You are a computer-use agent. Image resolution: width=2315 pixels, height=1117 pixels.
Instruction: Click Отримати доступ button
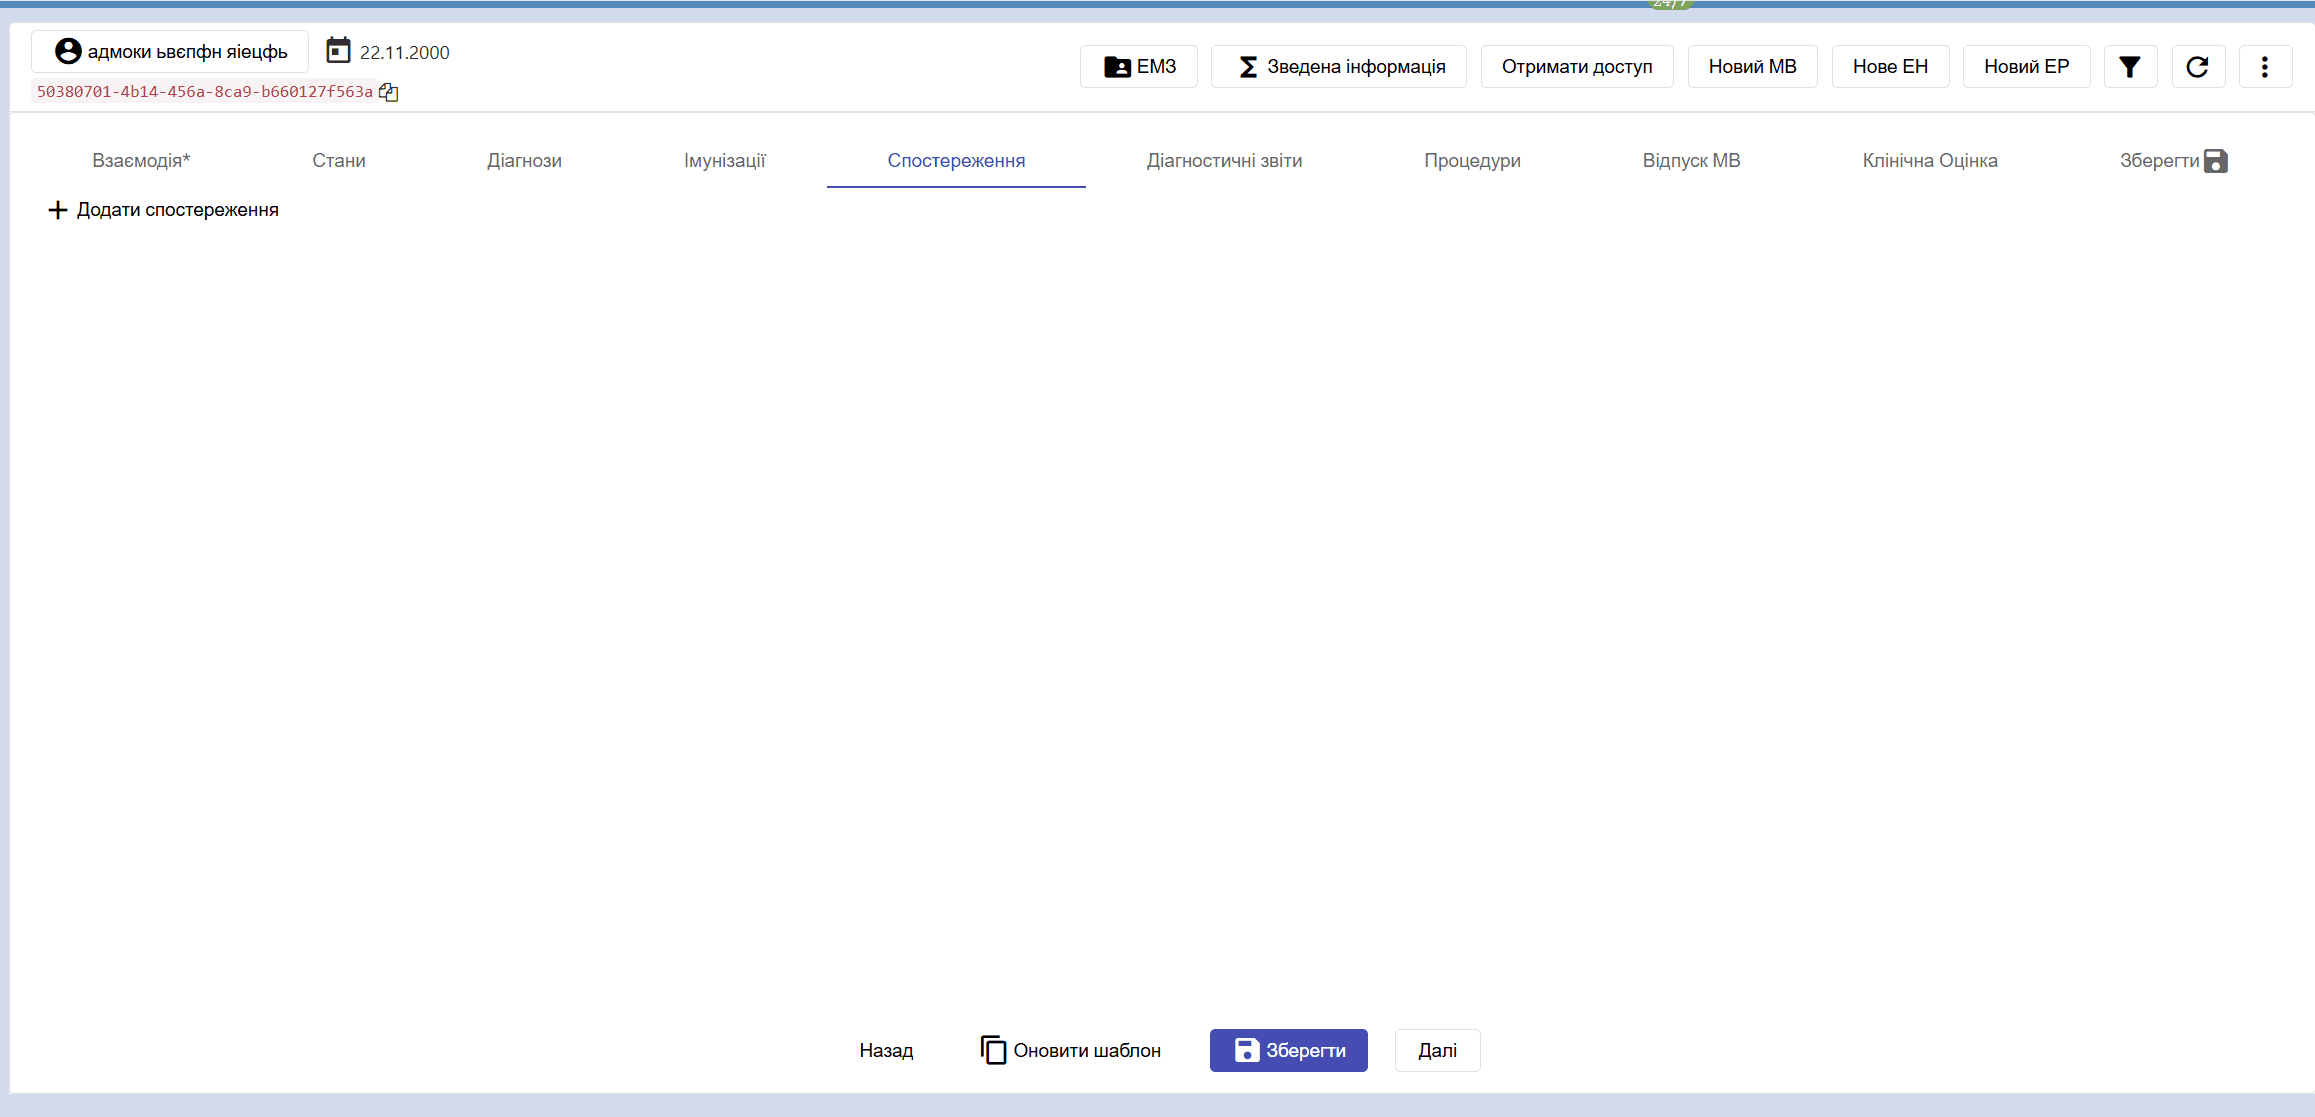[x=1576, y=67]
